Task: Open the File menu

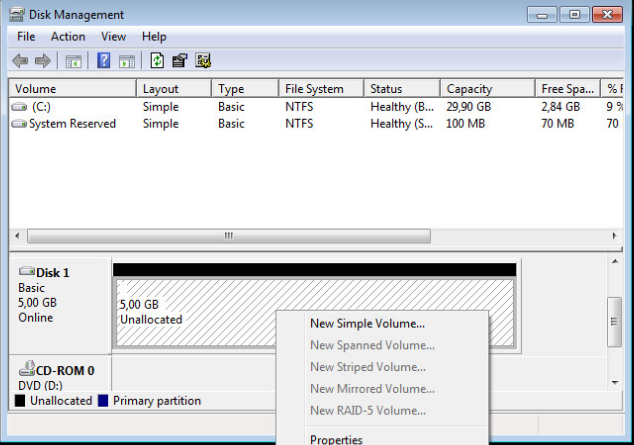Action: (26, 37)
